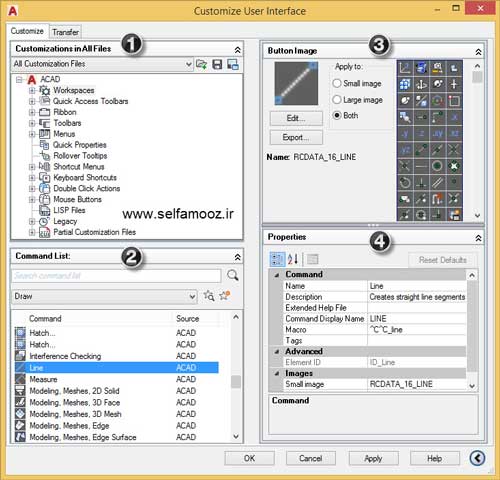This screenshot has height=480, width=500.
Task: Save all customization files with disk icon
Action: (217, 64)
